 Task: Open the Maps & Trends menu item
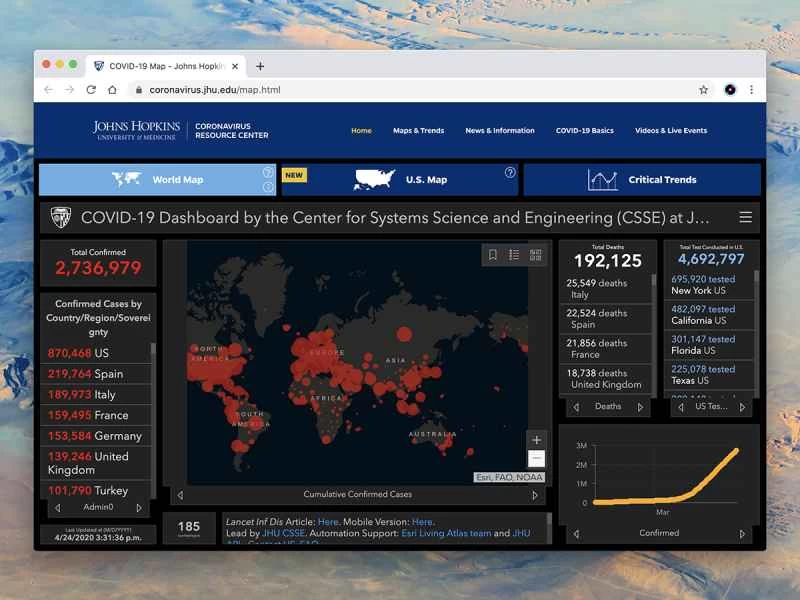pos(418,131)
